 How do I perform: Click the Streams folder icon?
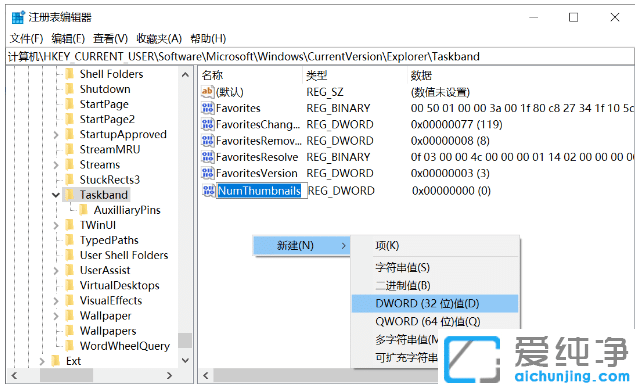(70, 164)
